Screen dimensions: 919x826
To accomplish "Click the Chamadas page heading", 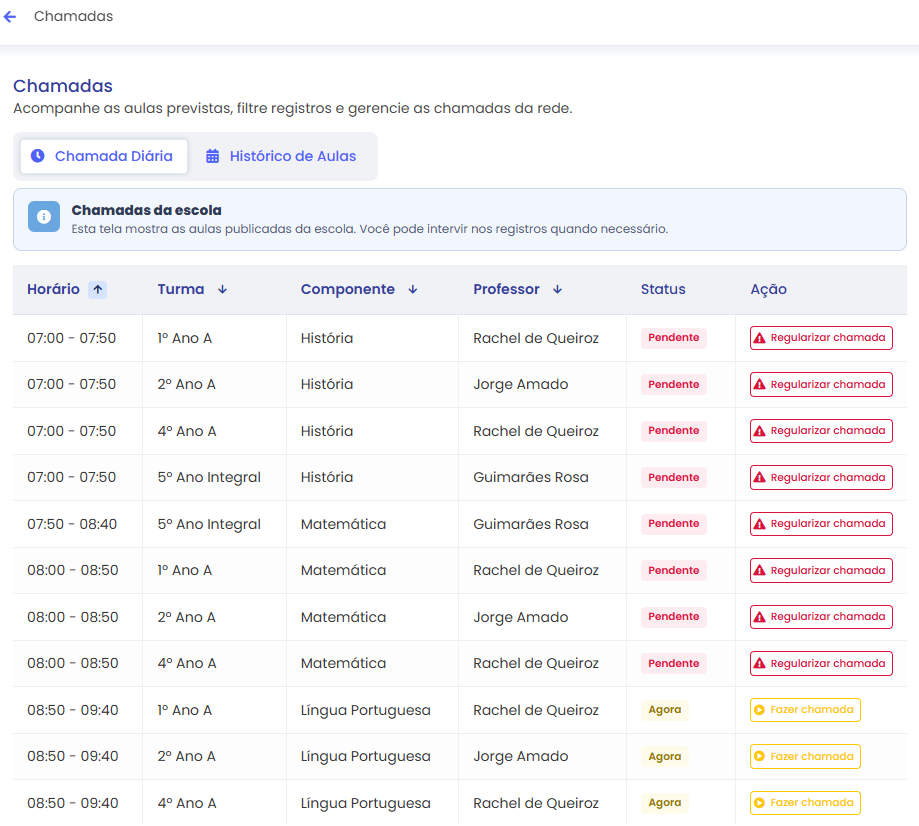I will click(63, 86).
